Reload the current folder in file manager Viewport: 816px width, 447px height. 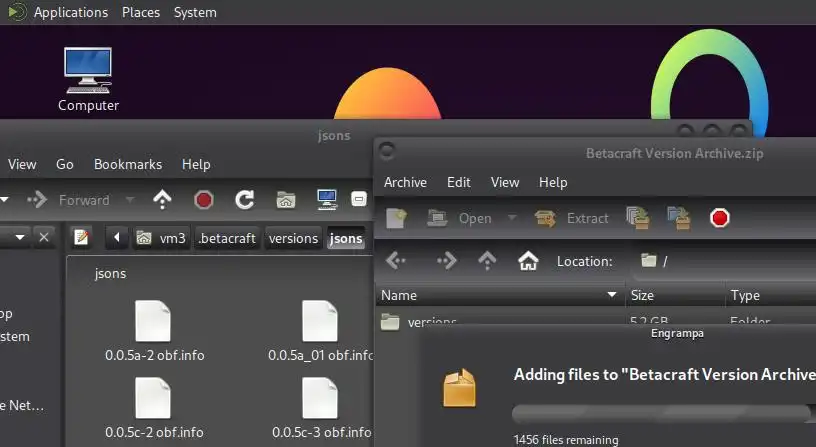(x=245, y=199)
